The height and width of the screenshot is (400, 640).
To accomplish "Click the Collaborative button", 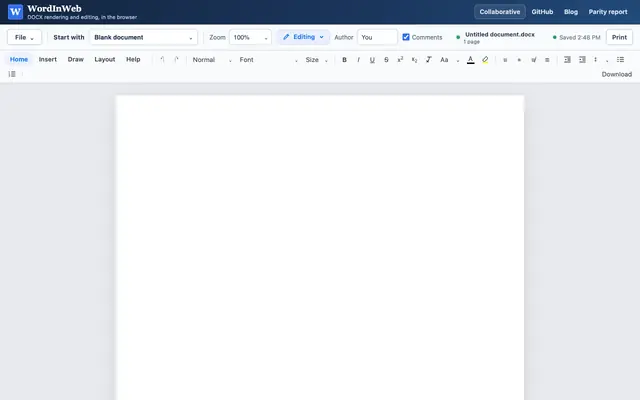I will [500, 12].
